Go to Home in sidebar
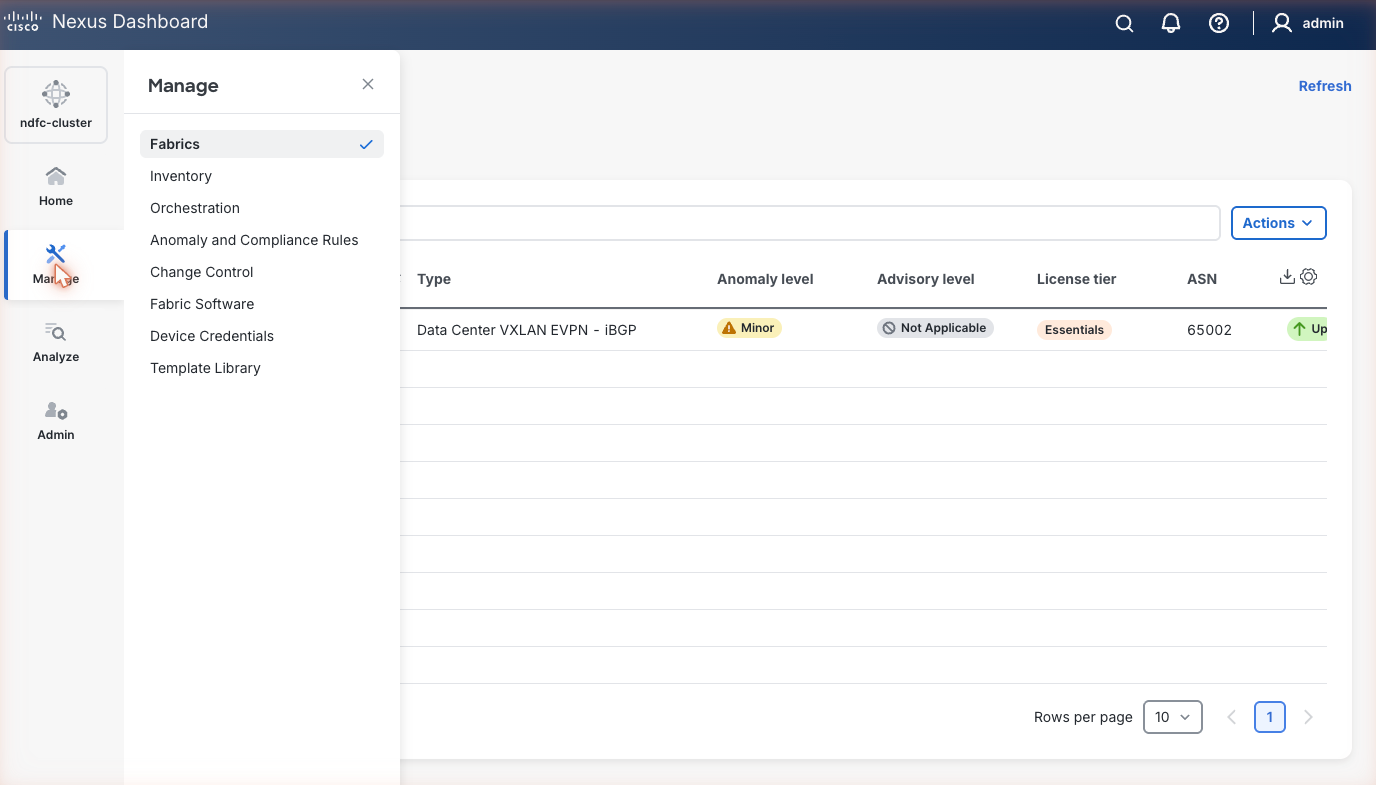Viewport: 1376px width, 785px height. (56, 187)
